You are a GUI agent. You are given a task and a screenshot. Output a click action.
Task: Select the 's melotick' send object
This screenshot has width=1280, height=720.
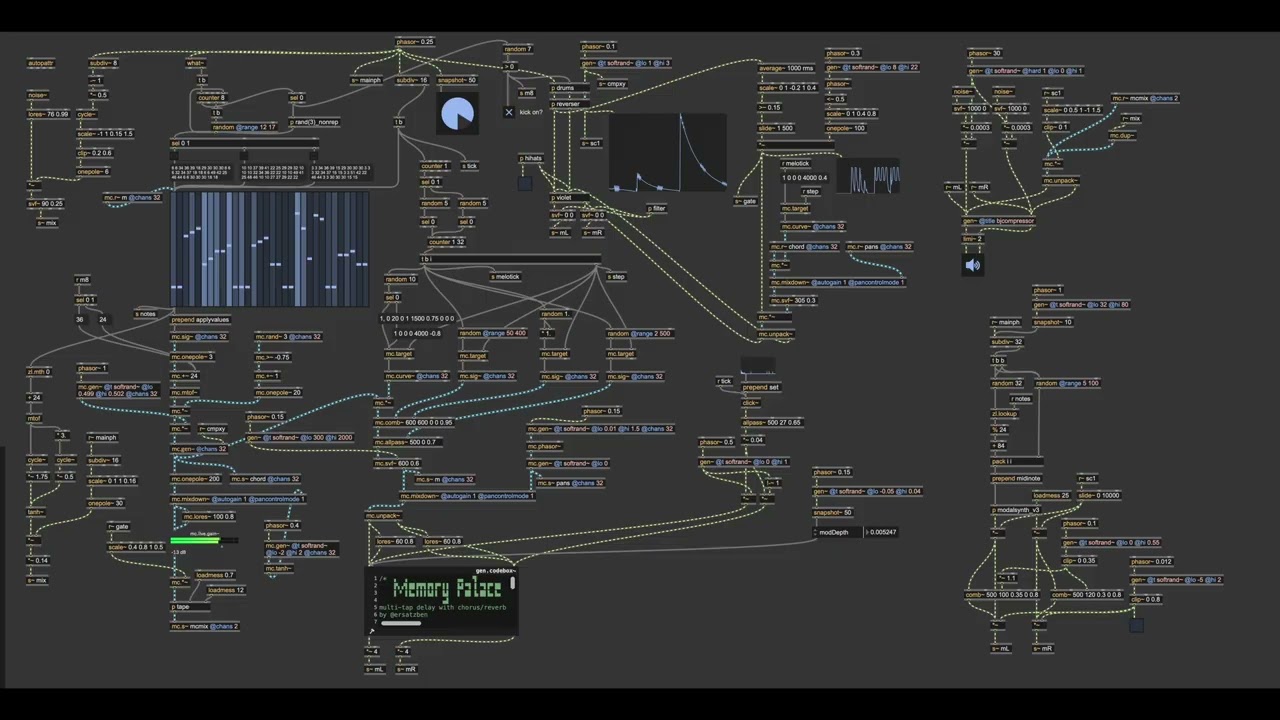coord(506,277)
